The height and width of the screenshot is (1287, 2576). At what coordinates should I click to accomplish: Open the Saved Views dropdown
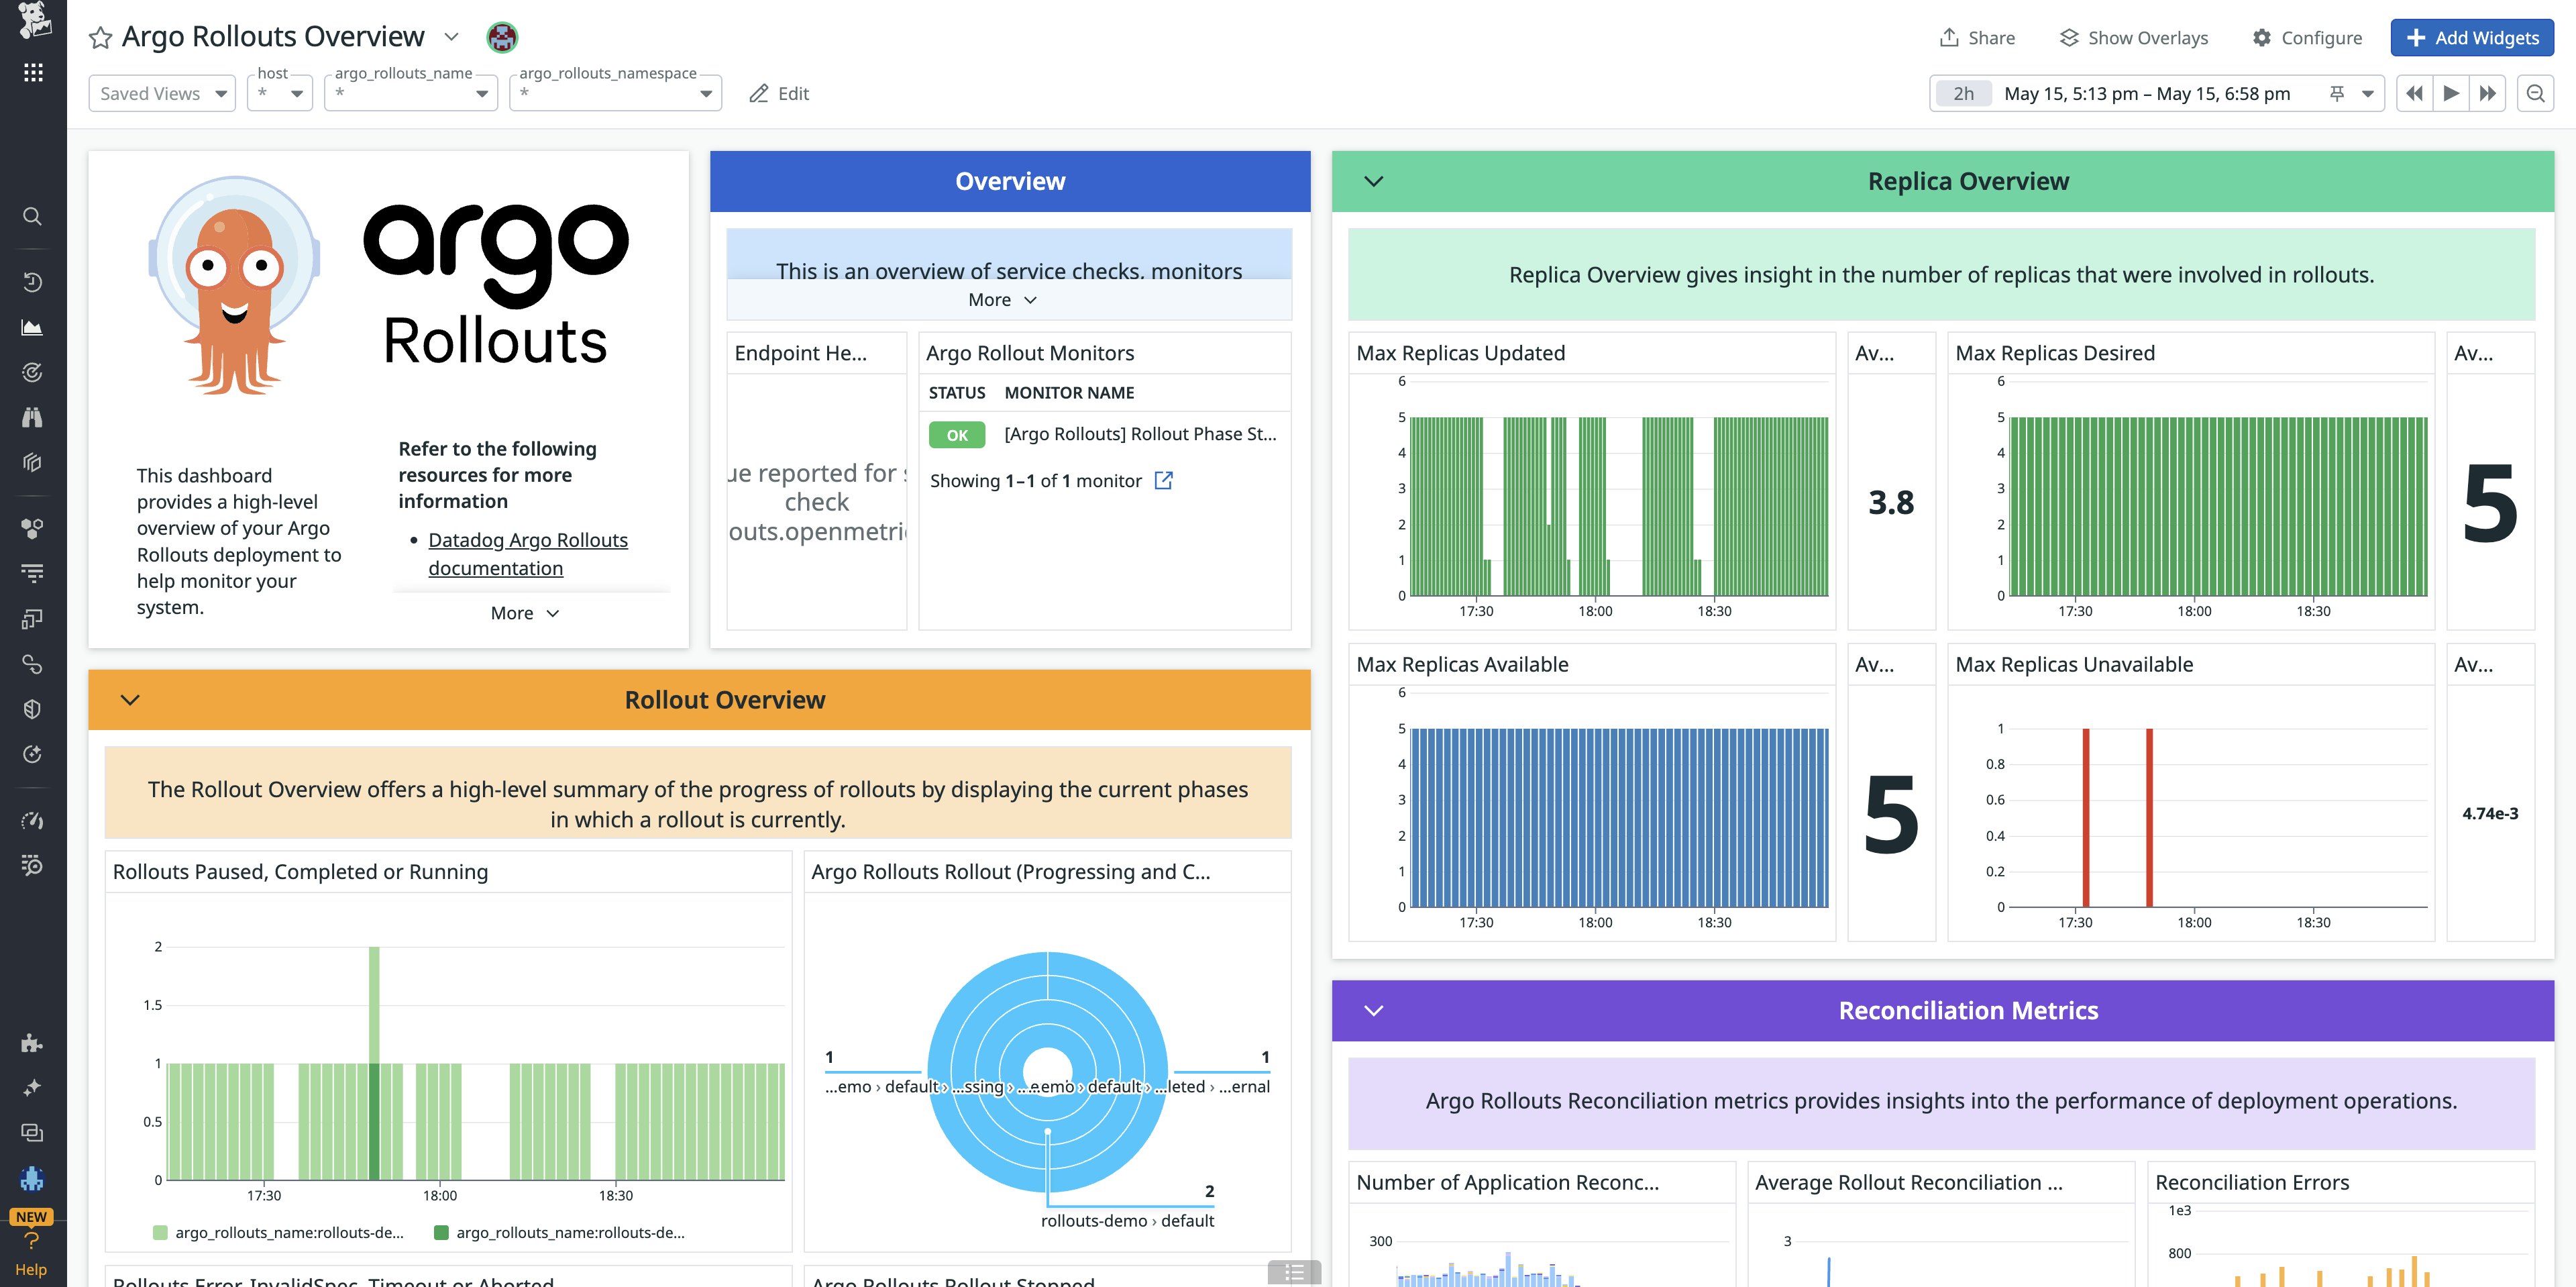click(x=162, y=93)
